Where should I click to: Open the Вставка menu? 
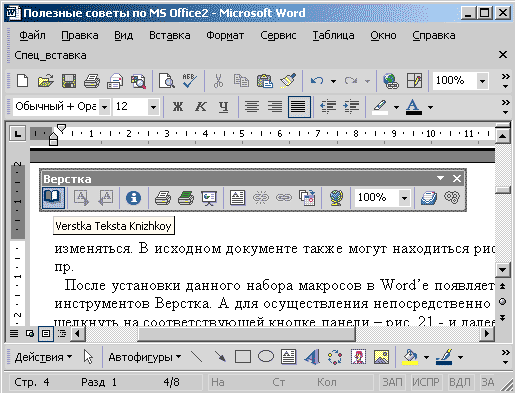[x=170, y=35]
